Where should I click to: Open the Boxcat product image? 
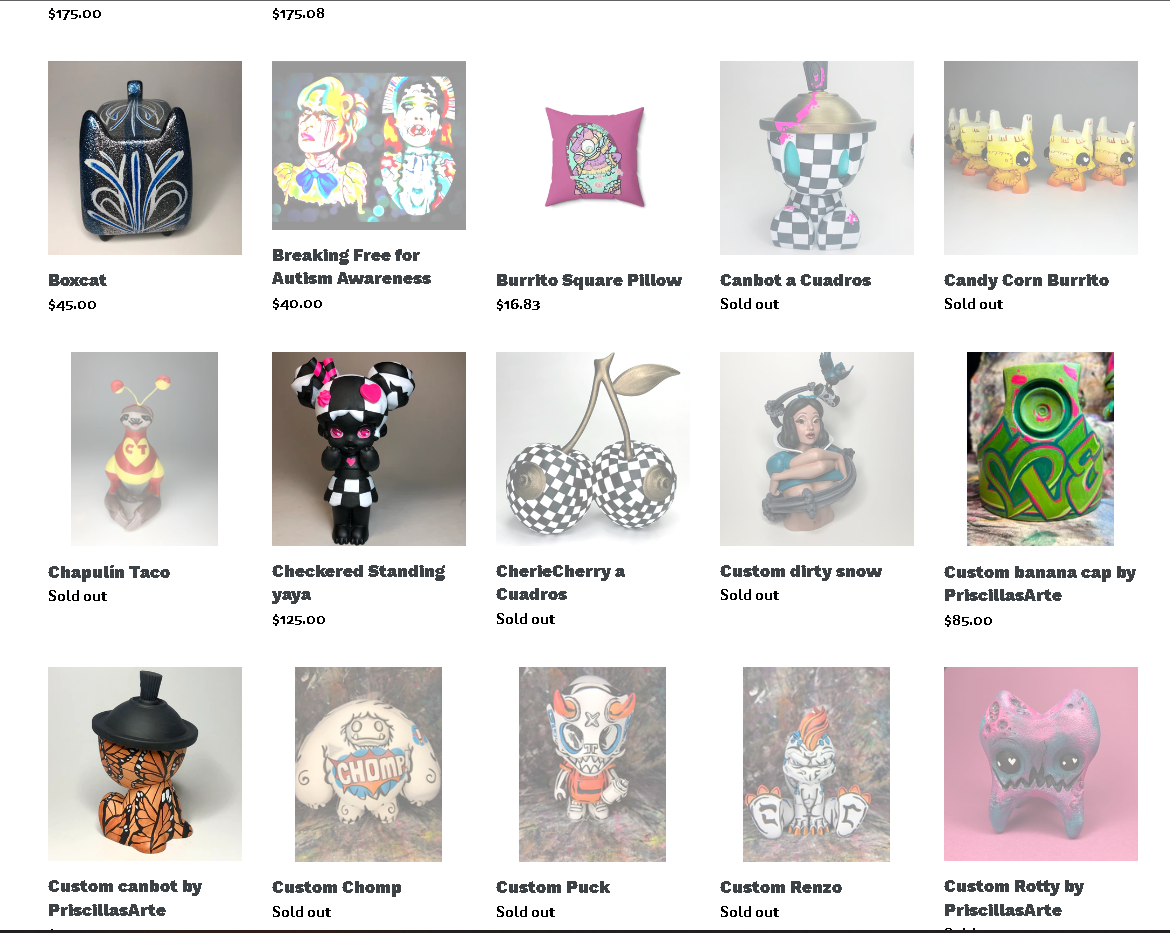(x=145, y=158)
